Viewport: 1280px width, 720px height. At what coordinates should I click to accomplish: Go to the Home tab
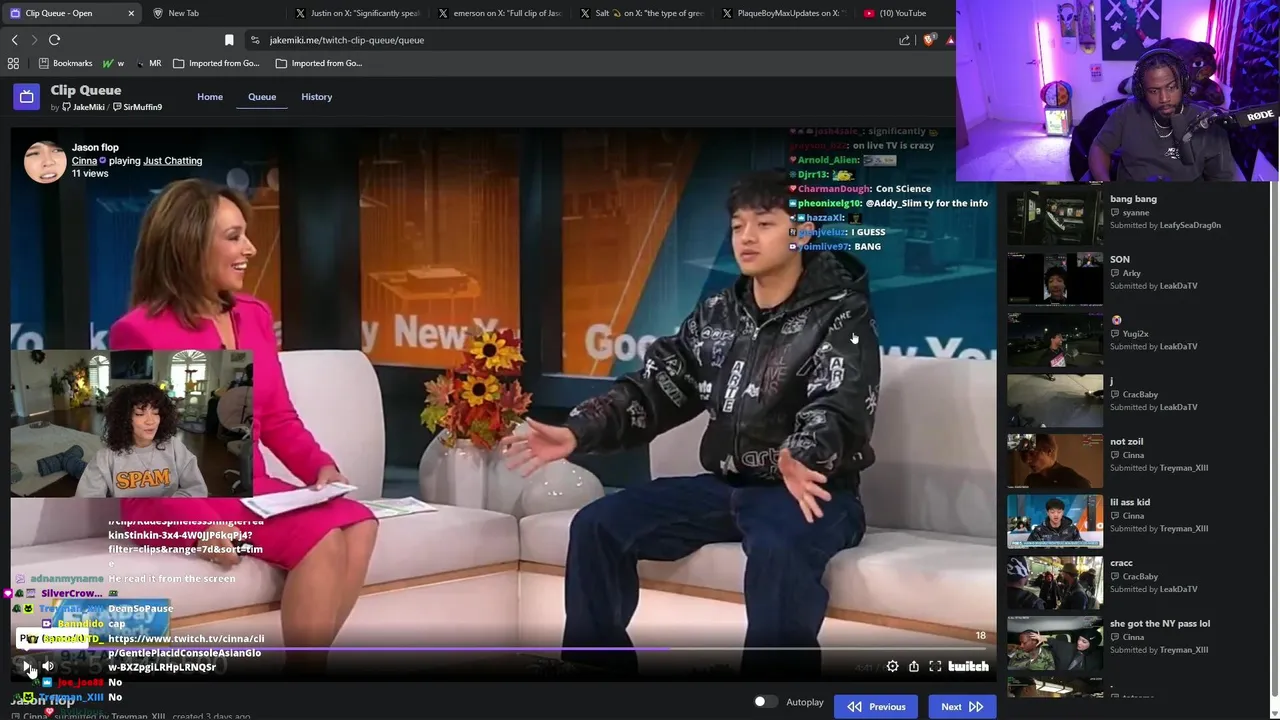[210, 97]
